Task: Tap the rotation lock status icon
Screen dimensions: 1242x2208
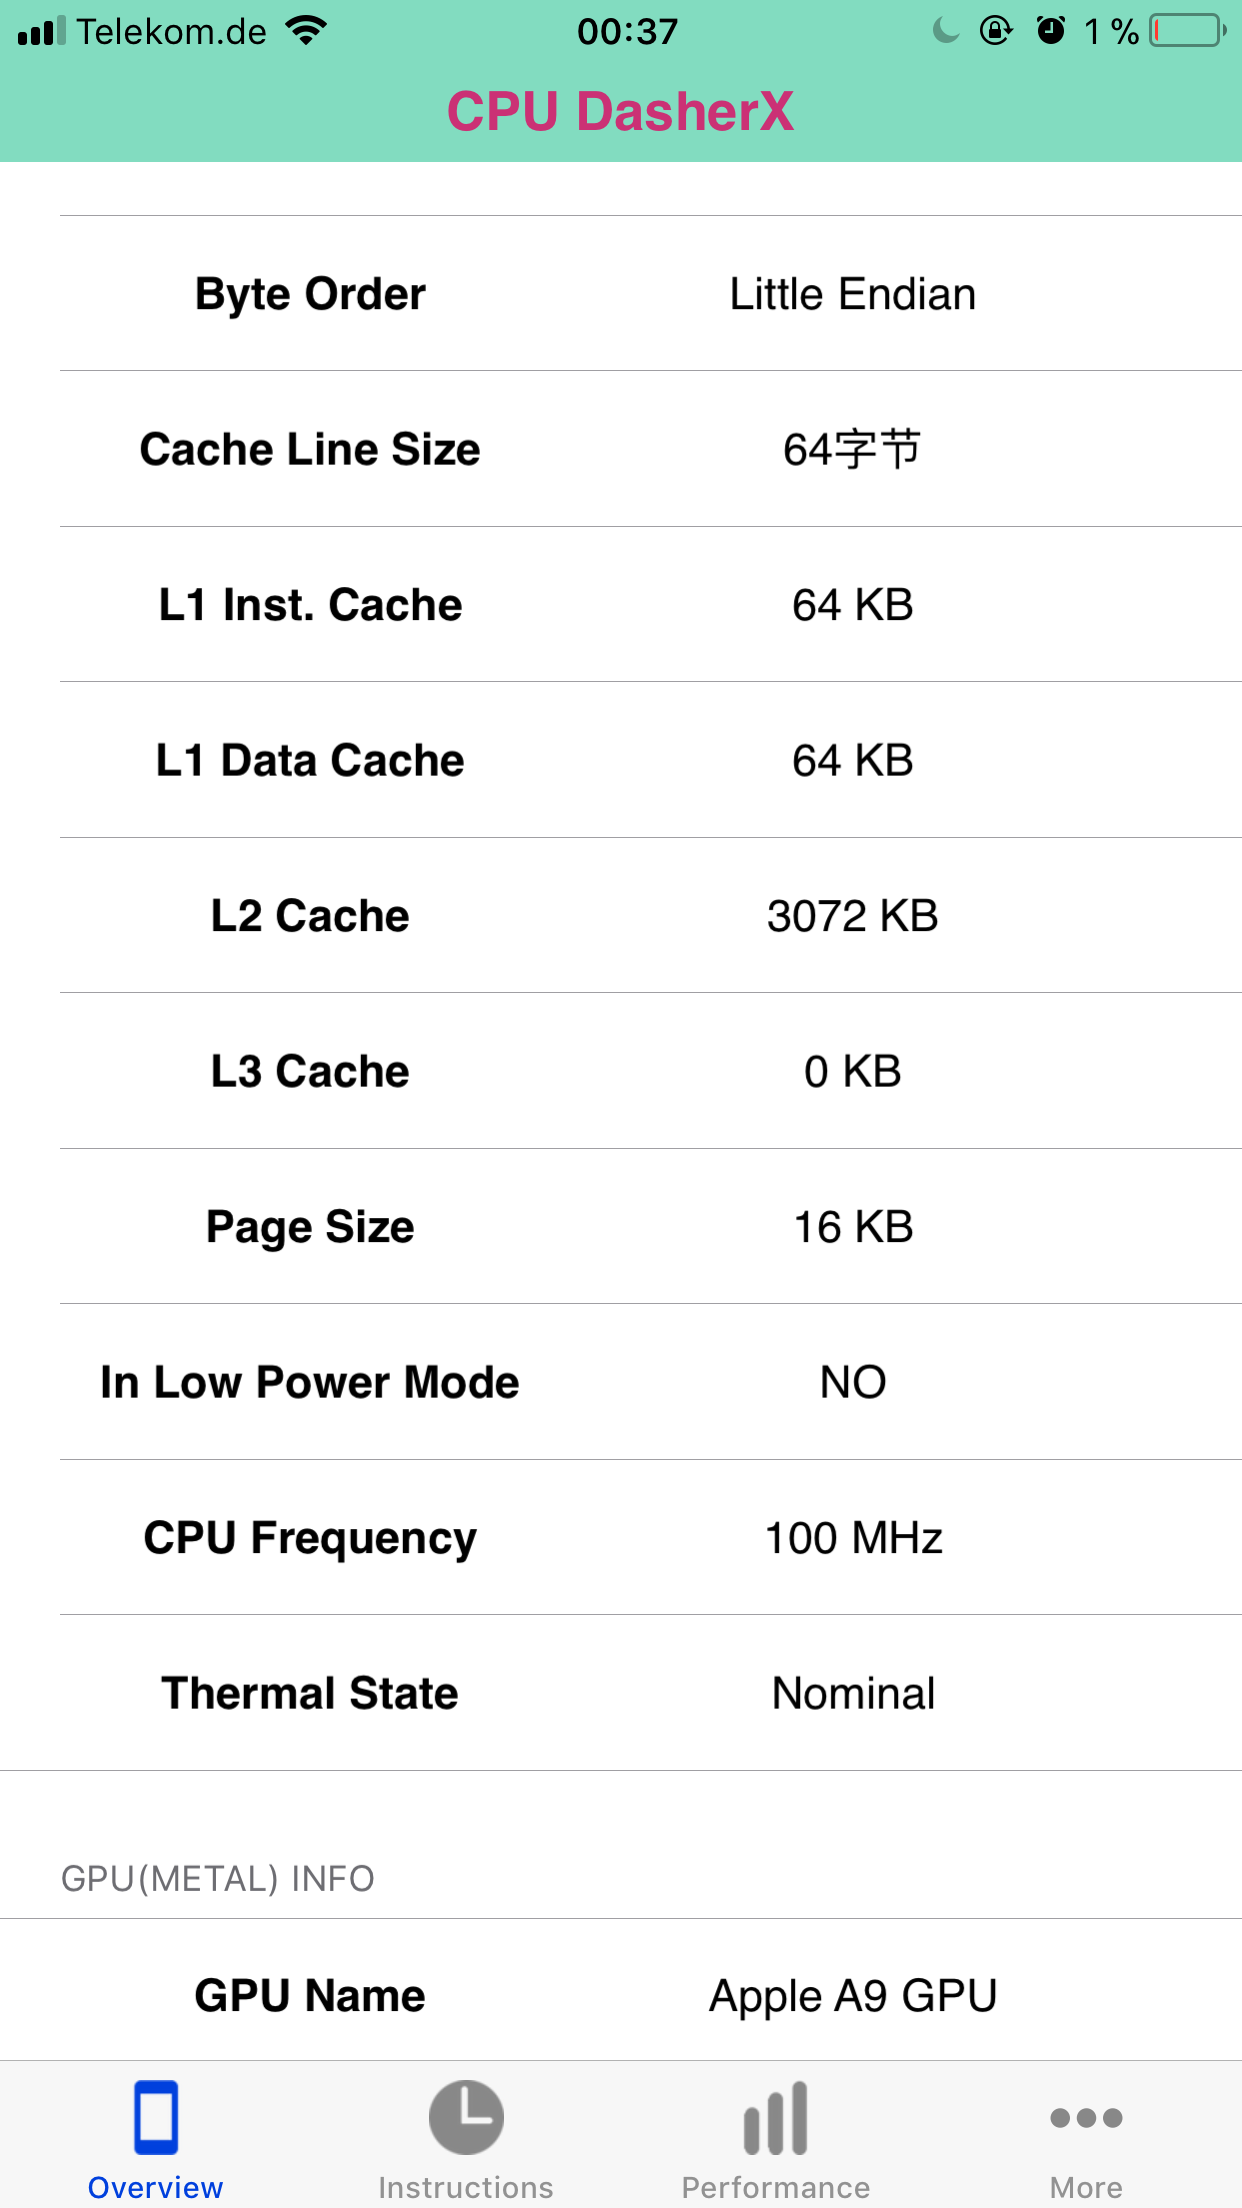Action: (996, 31)
